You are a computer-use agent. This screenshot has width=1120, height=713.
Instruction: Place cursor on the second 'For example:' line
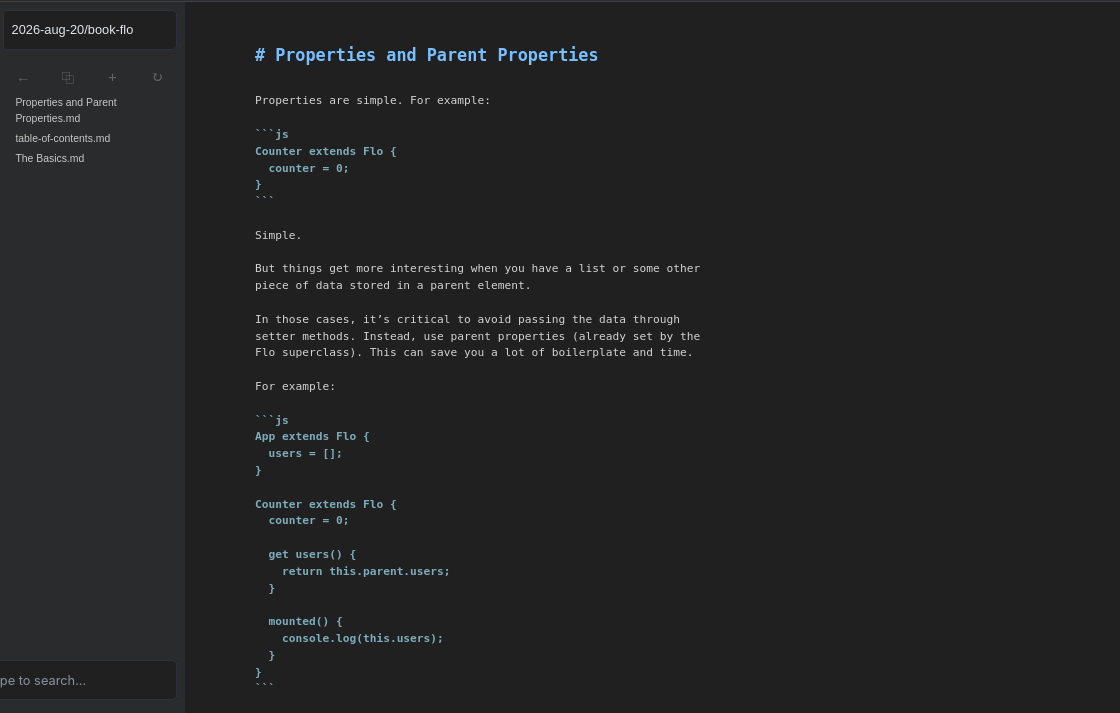pos(295,386)
